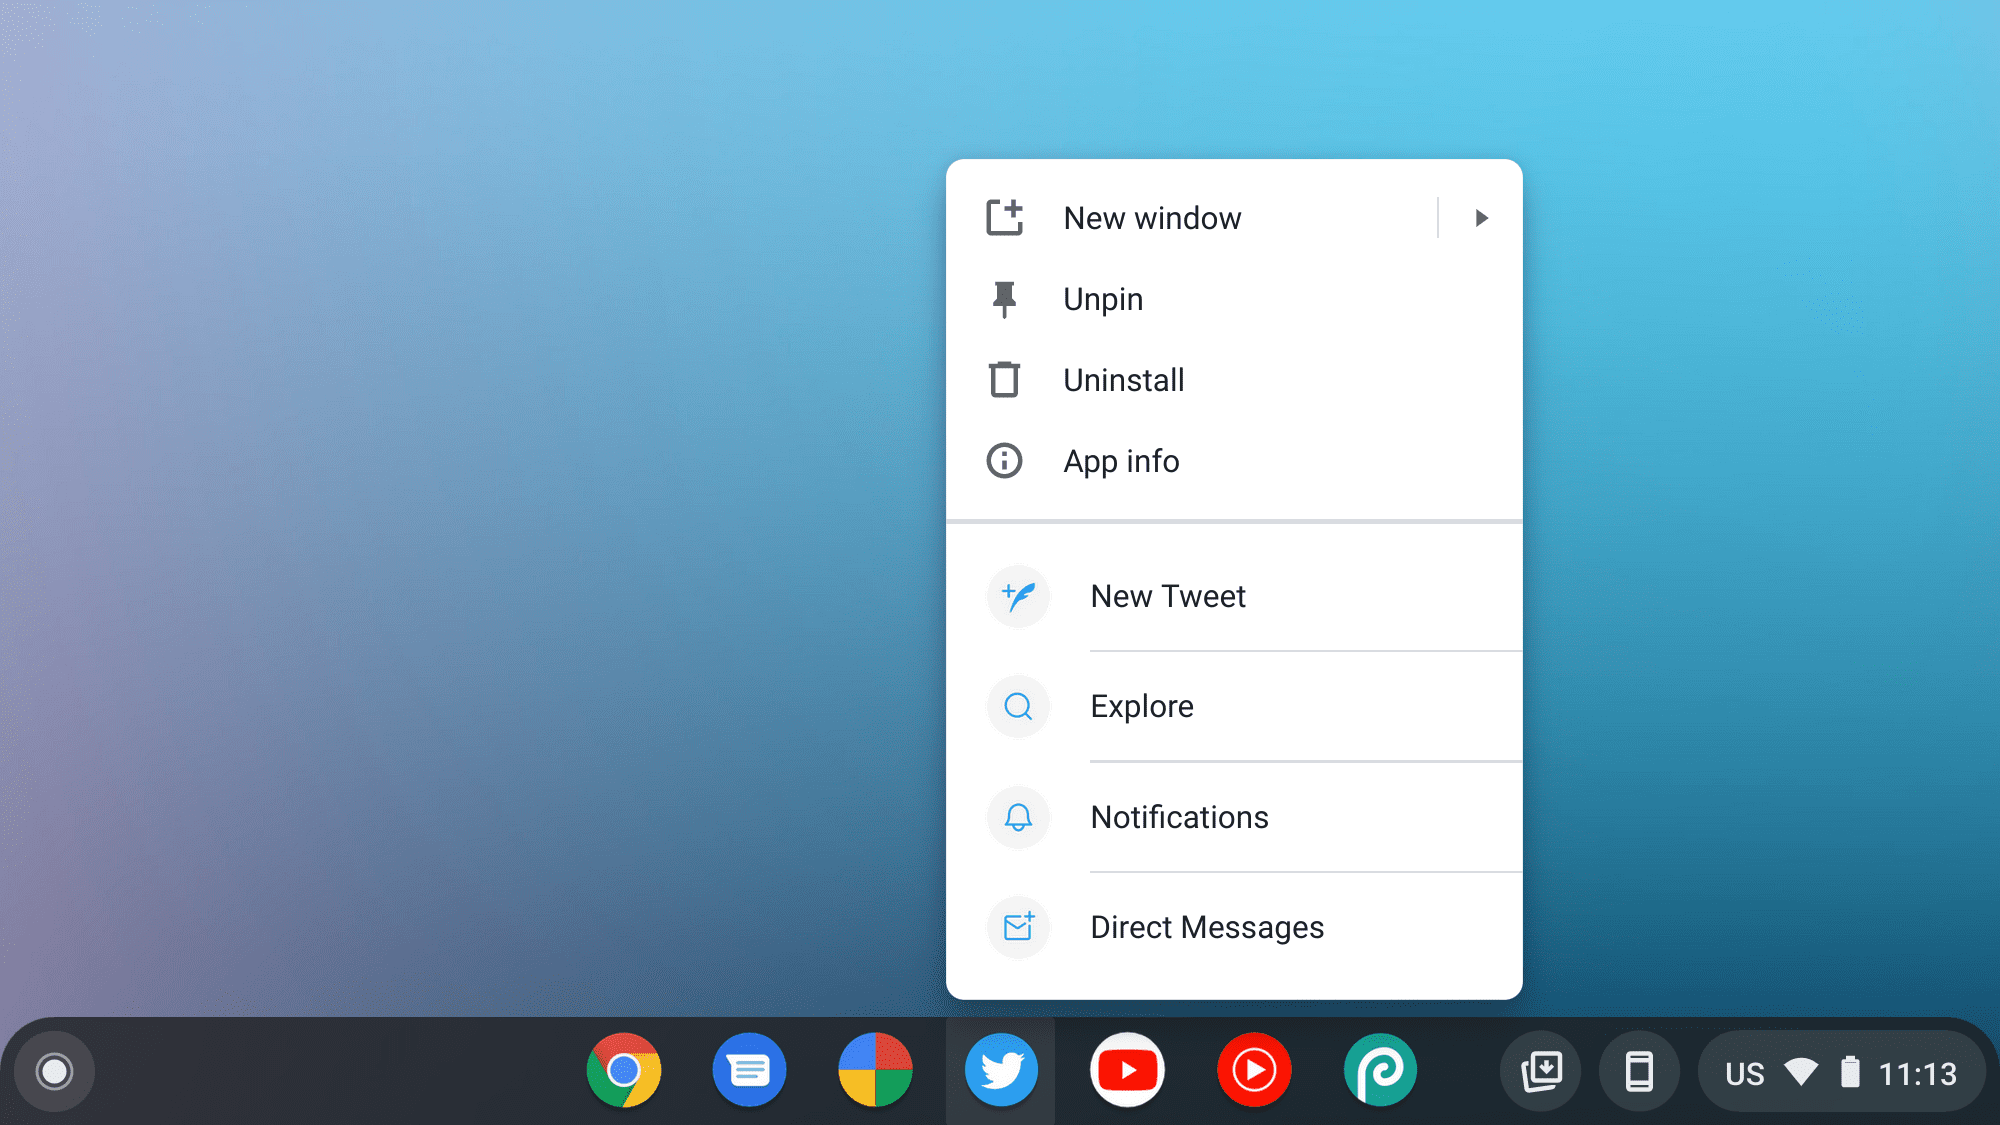Open the Explore section

1143,705
